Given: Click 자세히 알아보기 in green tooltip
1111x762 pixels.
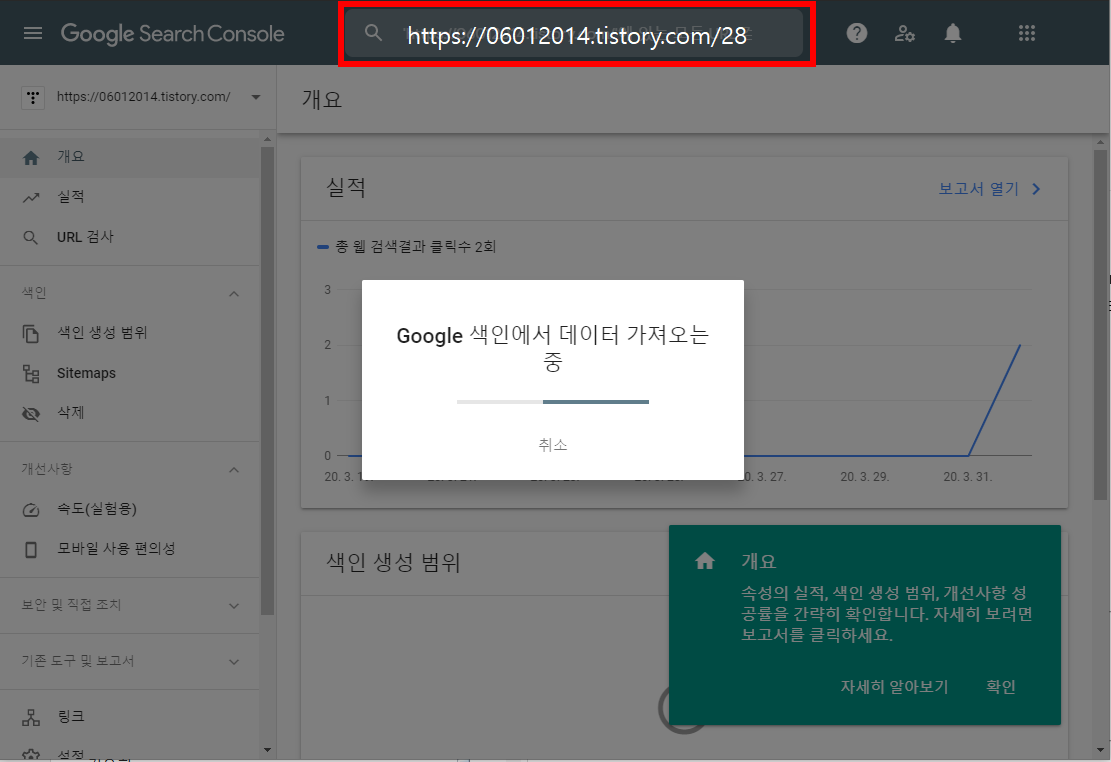Looking at the screenshot, I should click(x=894, y=687).
